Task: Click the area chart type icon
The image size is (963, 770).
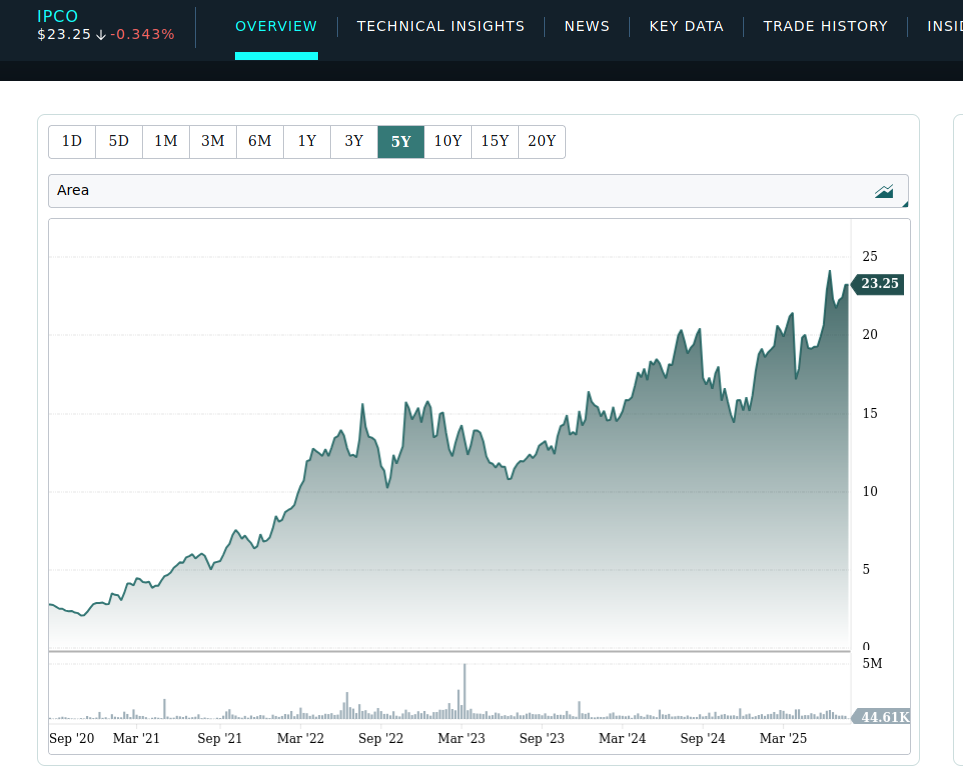Action: point(883,191)
